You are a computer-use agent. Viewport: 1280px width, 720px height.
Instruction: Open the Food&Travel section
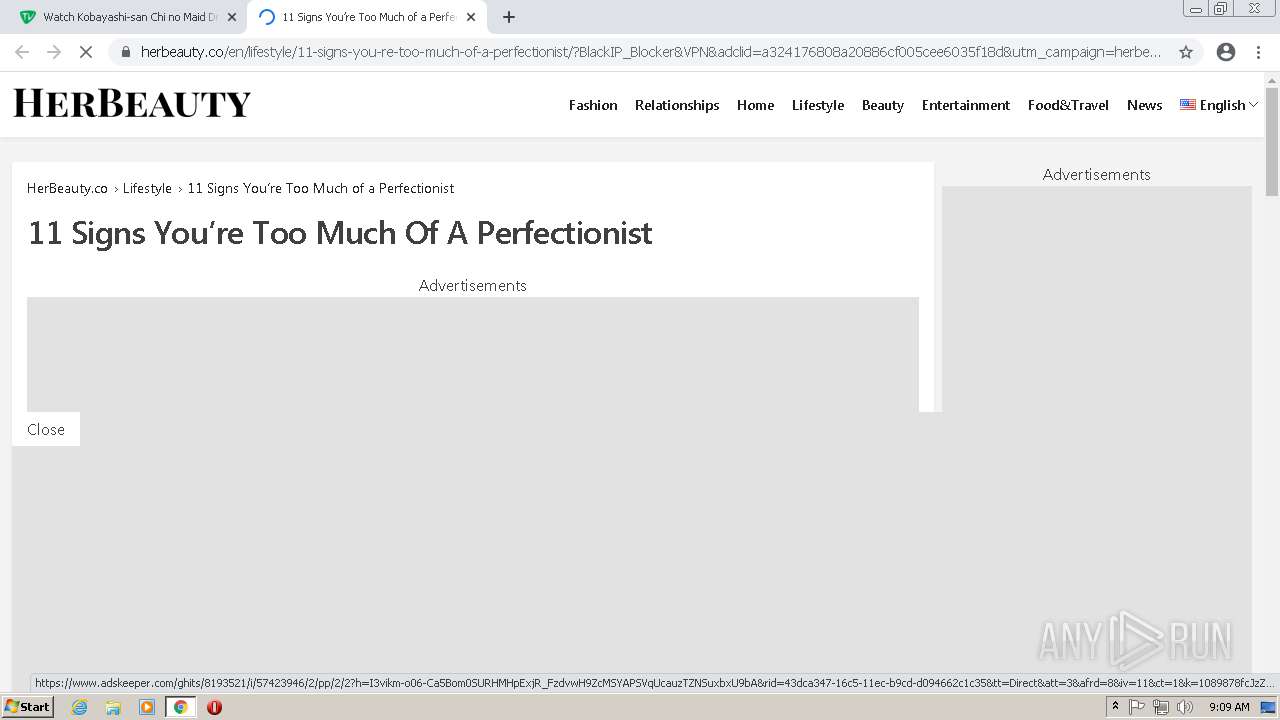(1068, 105)
